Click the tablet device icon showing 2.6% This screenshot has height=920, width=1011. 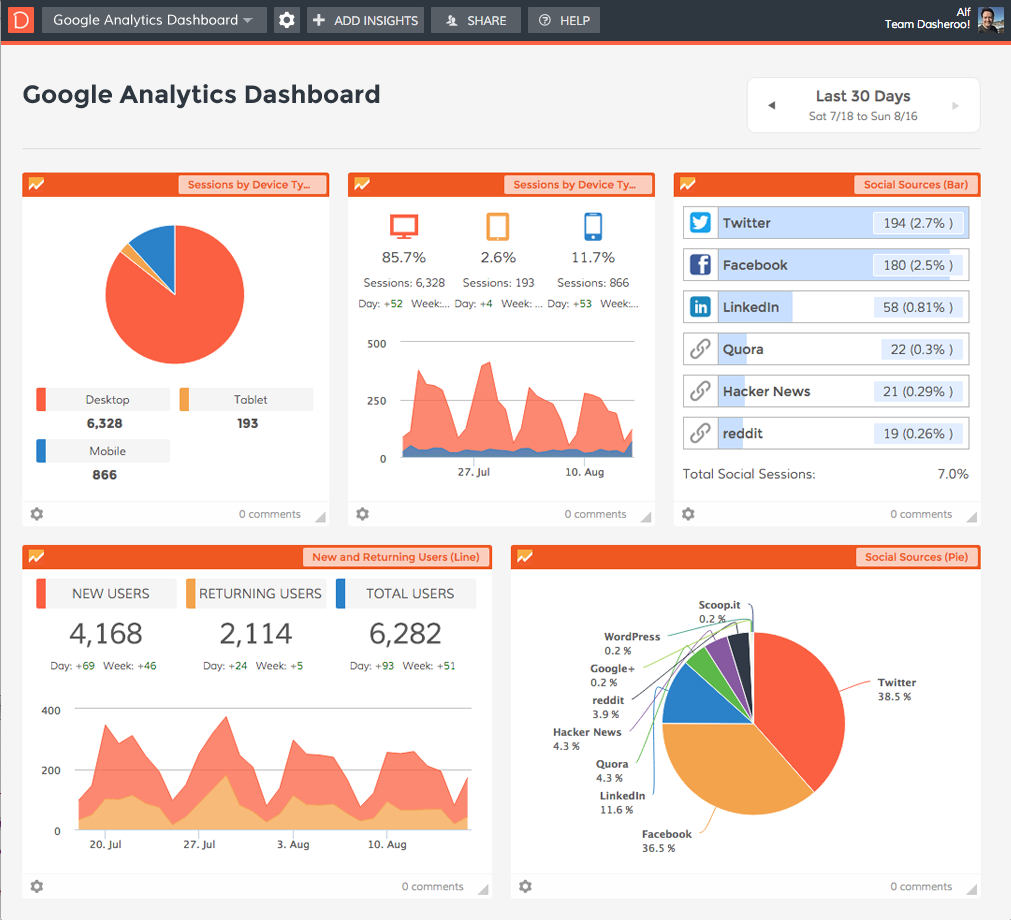(x=499, y=228)
